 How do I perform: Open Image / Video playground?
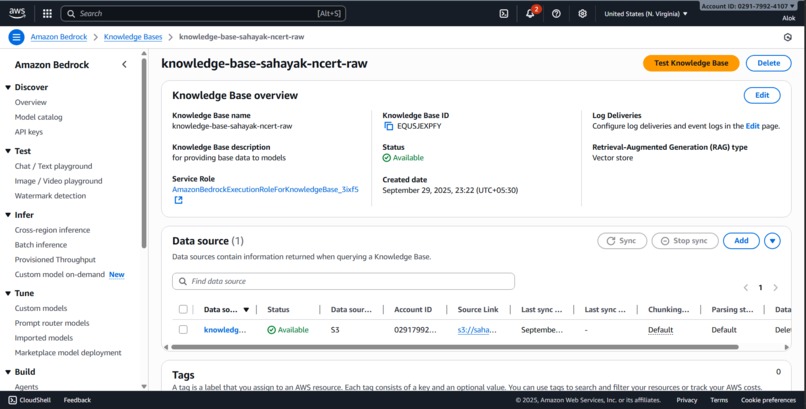tap(58, 181)
